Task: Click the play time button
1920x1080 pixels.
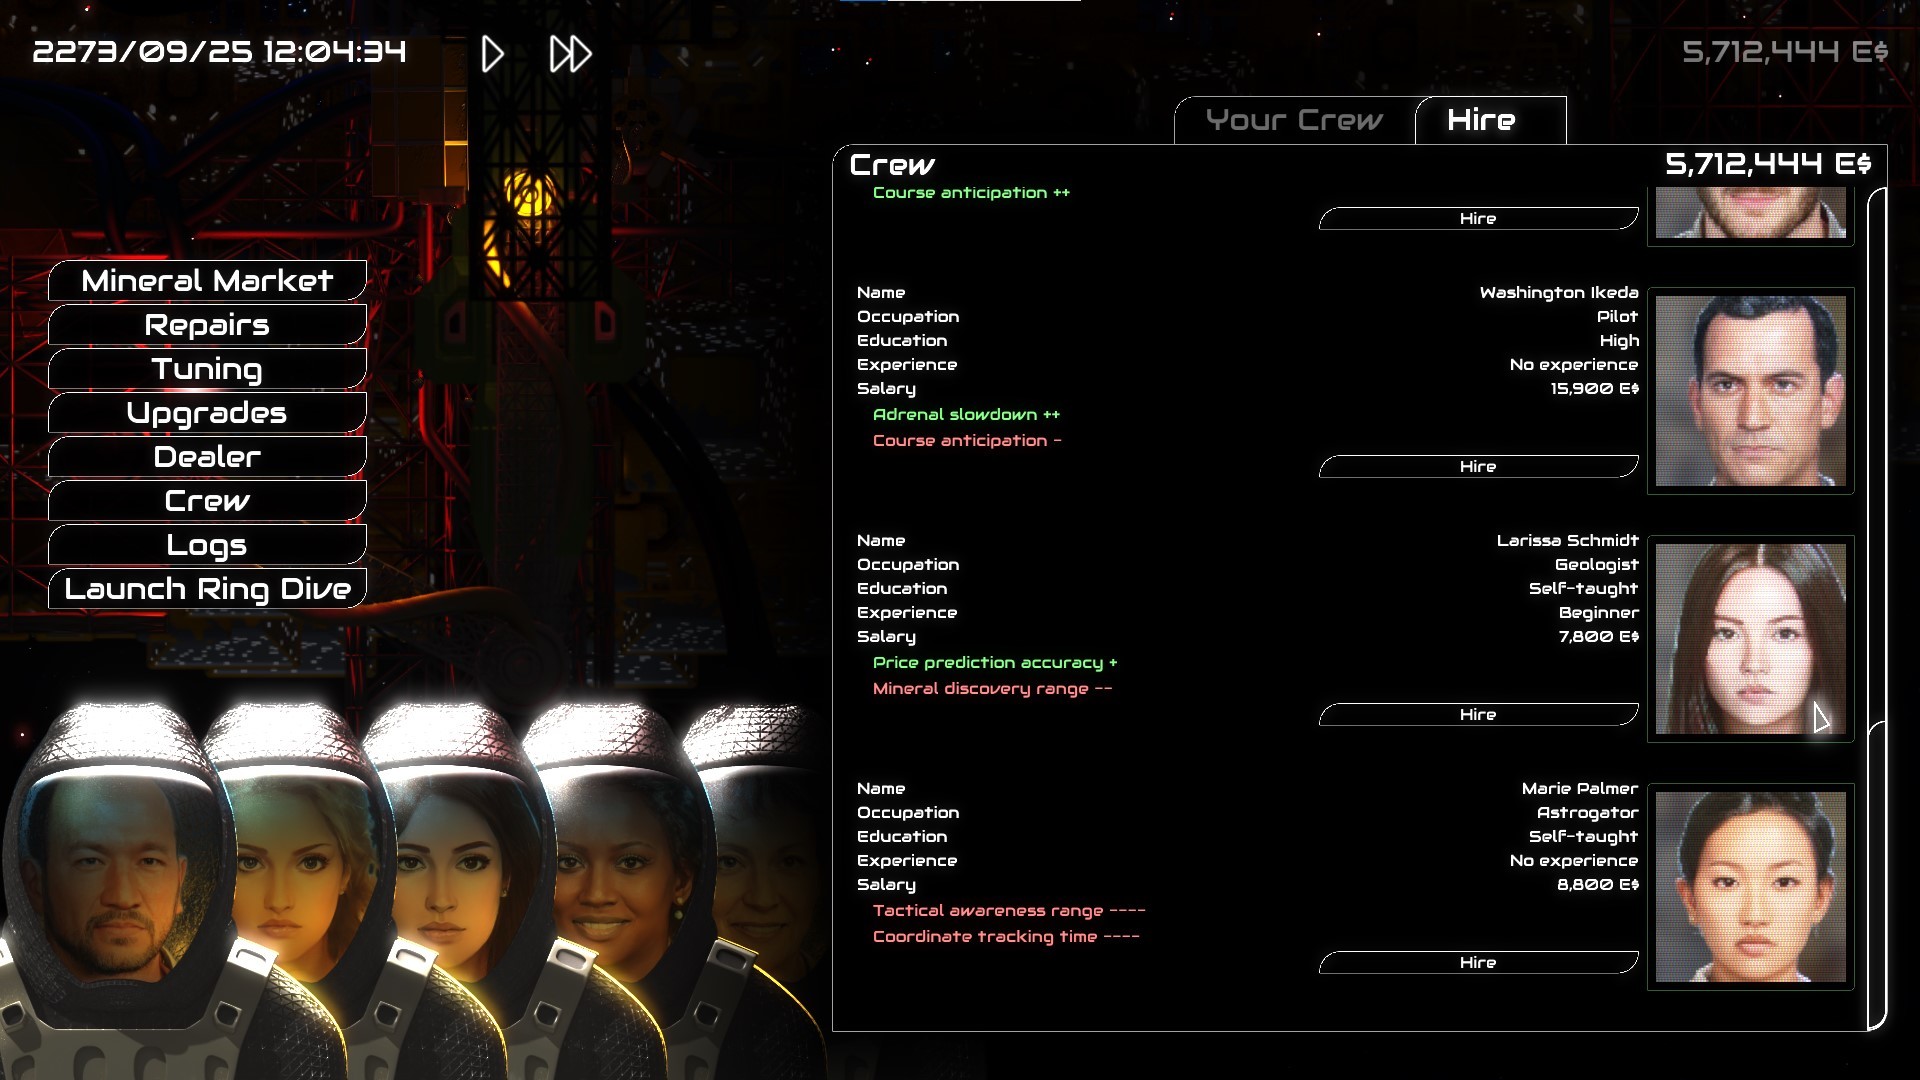Action: coord(492,54)
